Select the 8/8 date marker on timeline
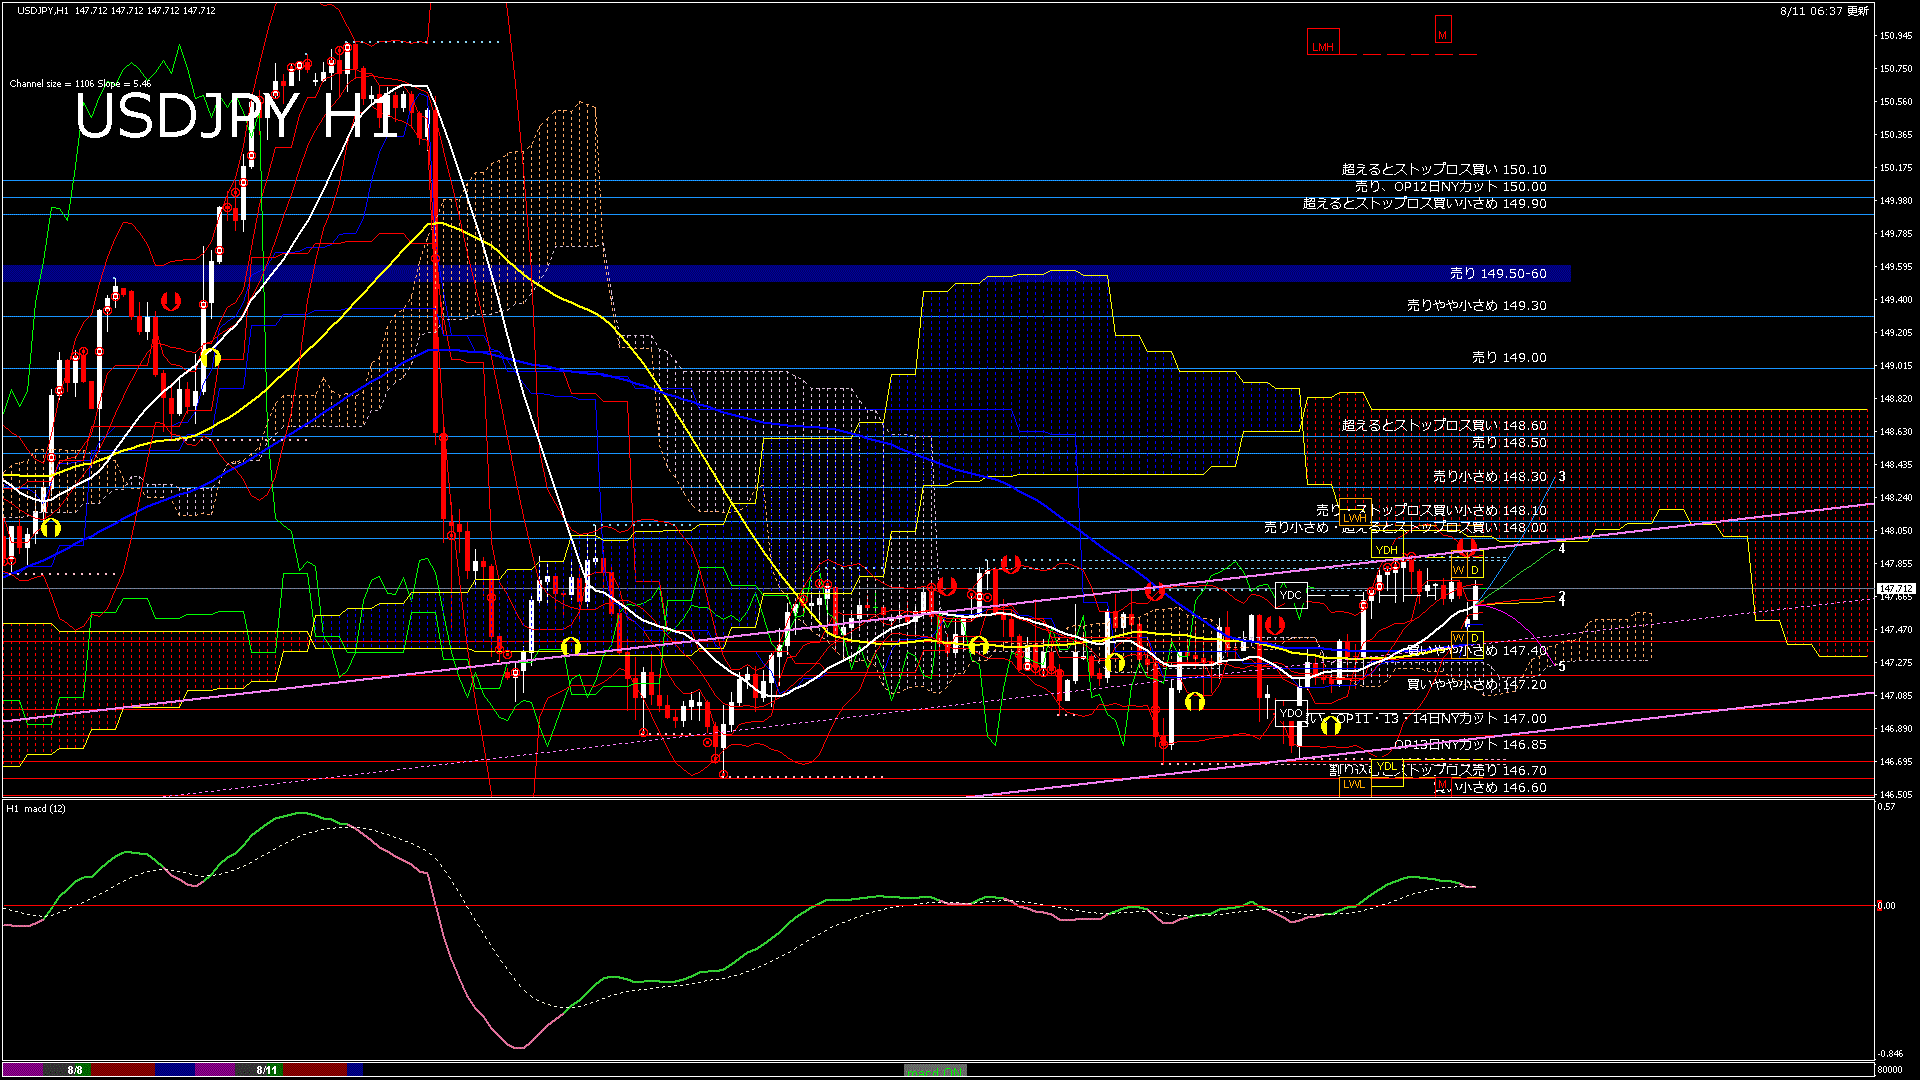 click(75, 1070)
